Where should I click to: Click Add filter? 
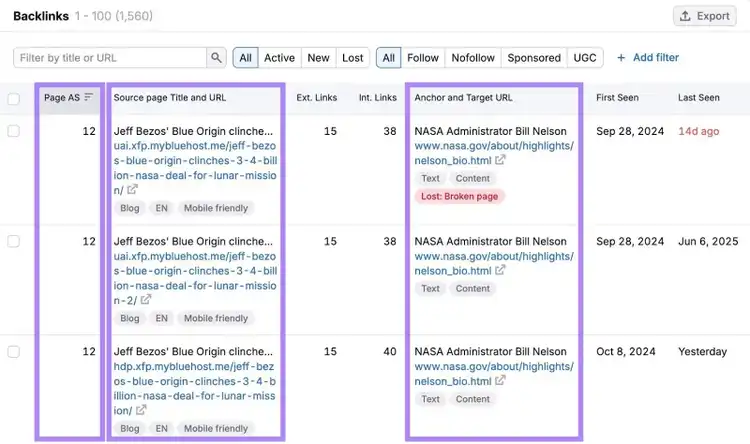[648, 58]
